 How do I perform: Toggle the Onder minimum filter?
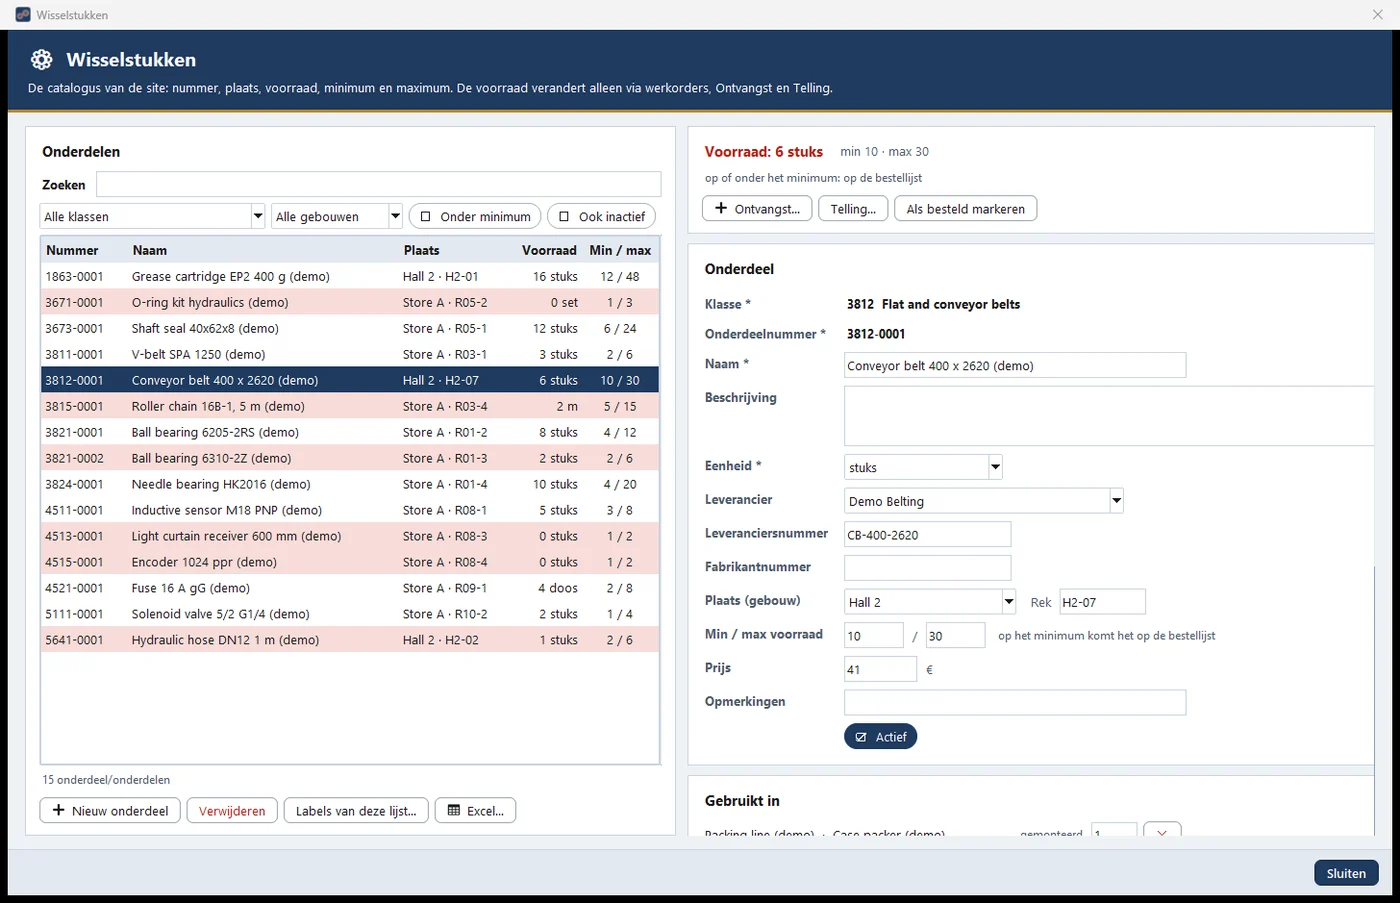[x=475, y=216]
